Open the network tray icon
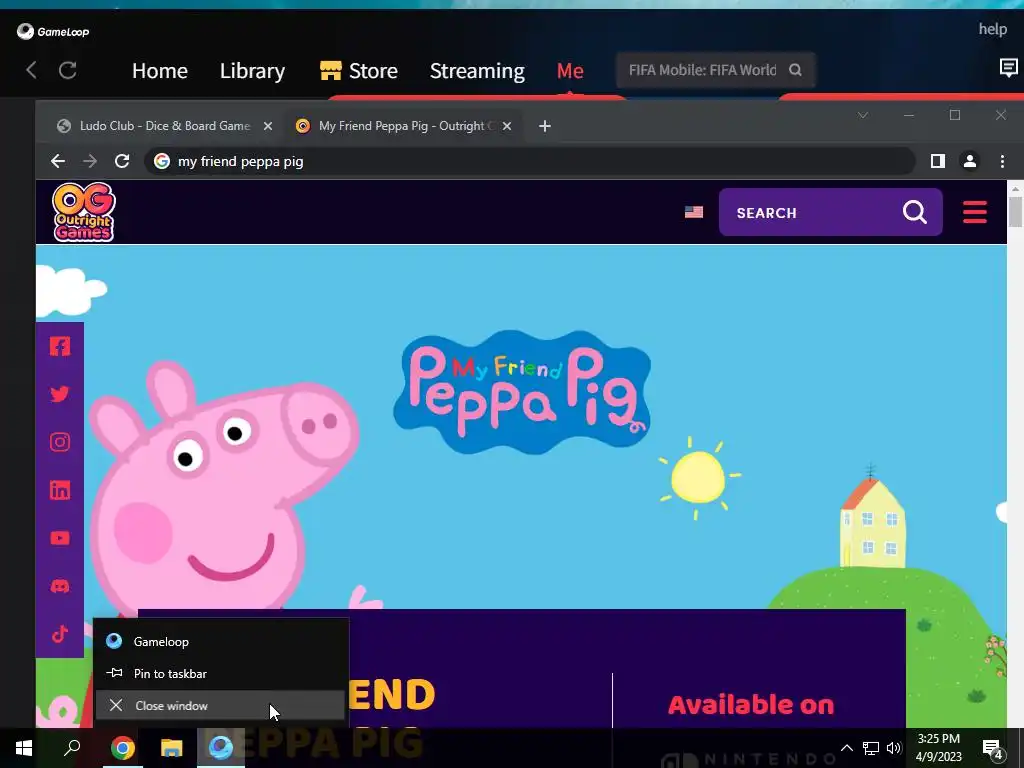The width and height of the screenshot is (1024, 768). [871, 748]
